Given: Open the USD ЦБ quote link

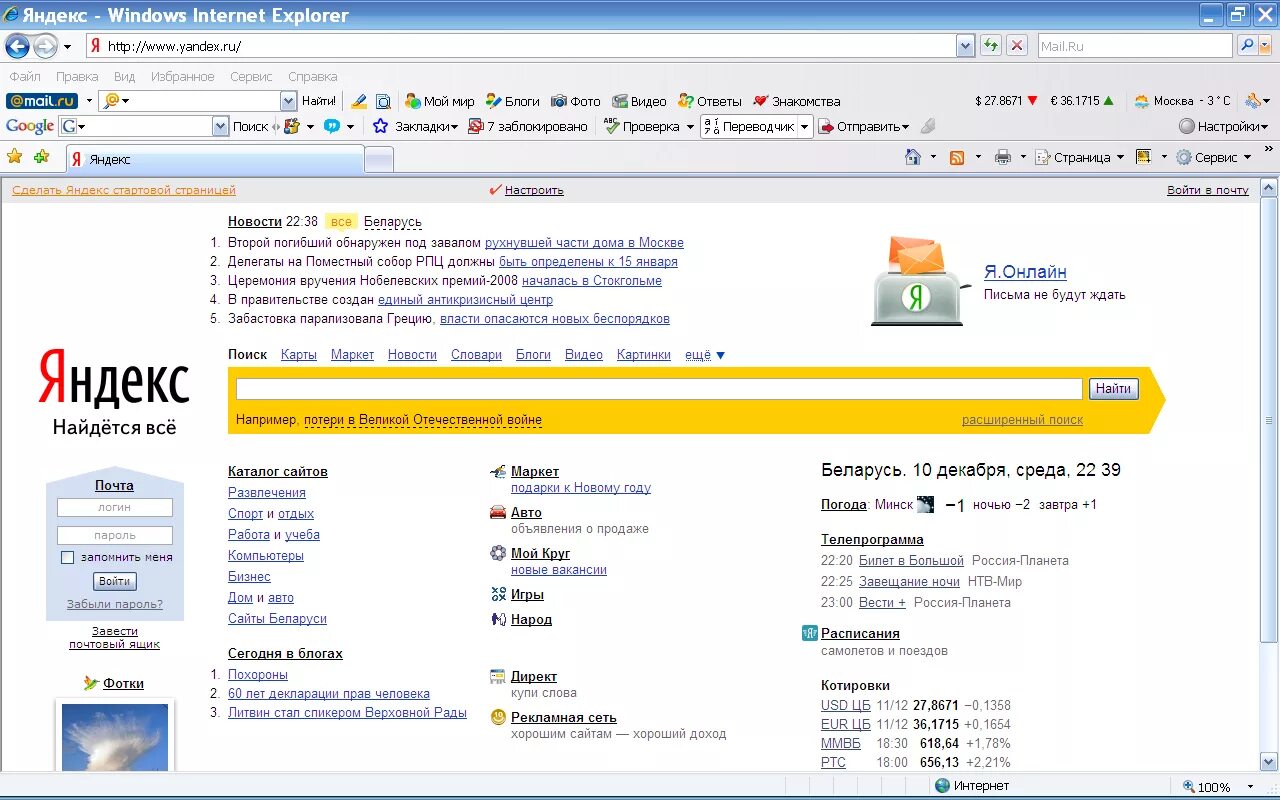Looking at the screenshot, I should click(x=846, y=706).
